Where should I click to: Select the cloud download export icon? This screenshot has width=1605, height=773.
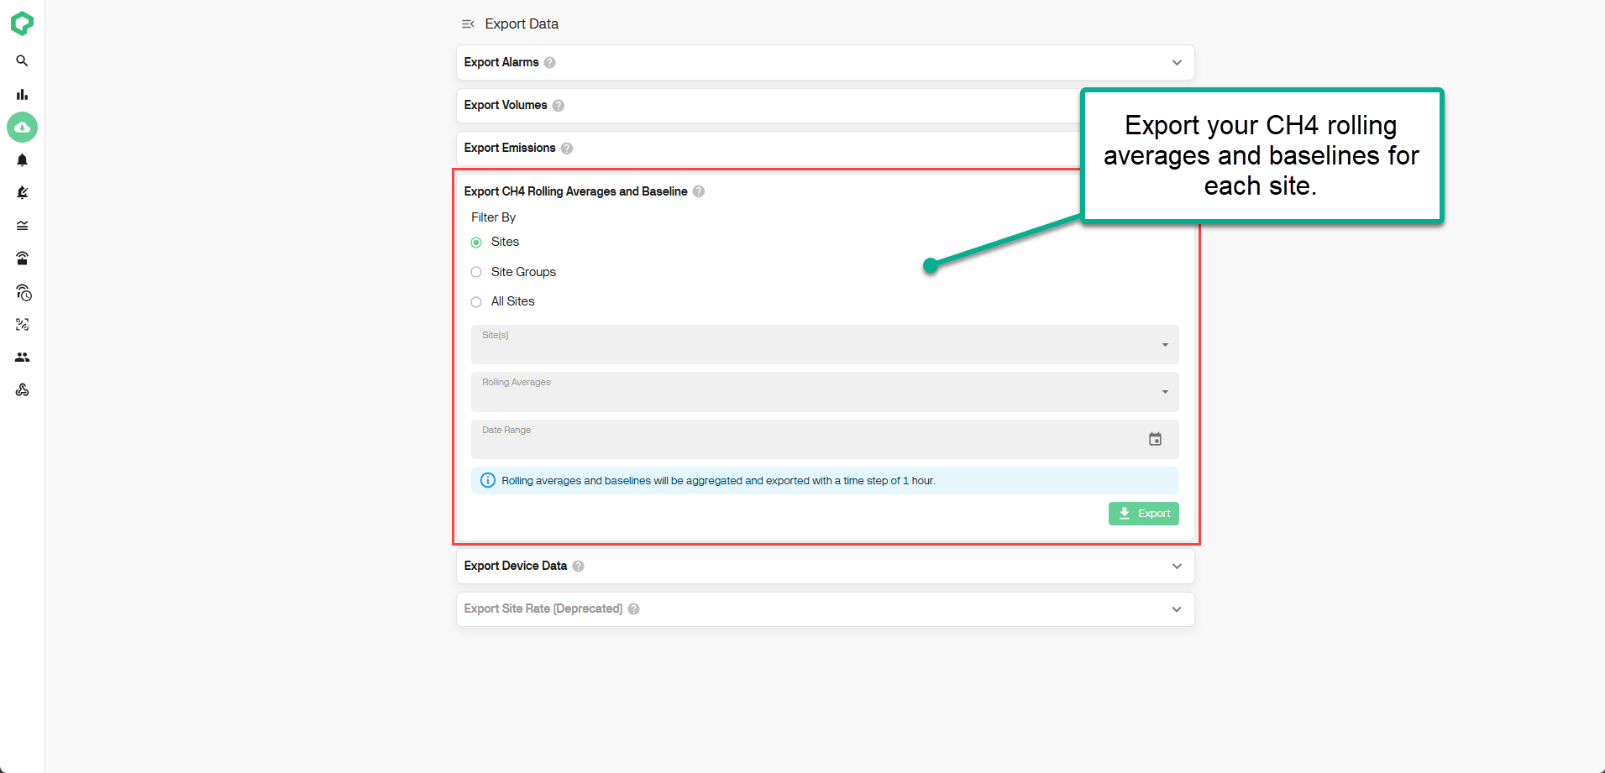pyautogui.click(x=22, y=127)
